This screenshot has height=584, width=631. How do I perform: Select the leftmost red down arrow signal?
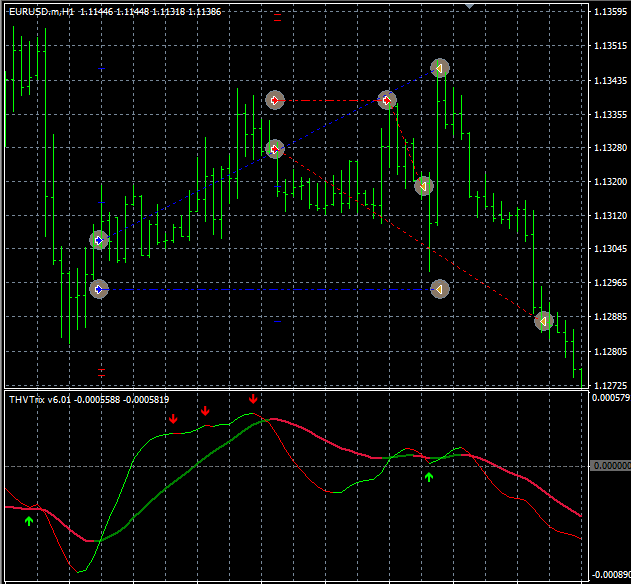point(173,419)
